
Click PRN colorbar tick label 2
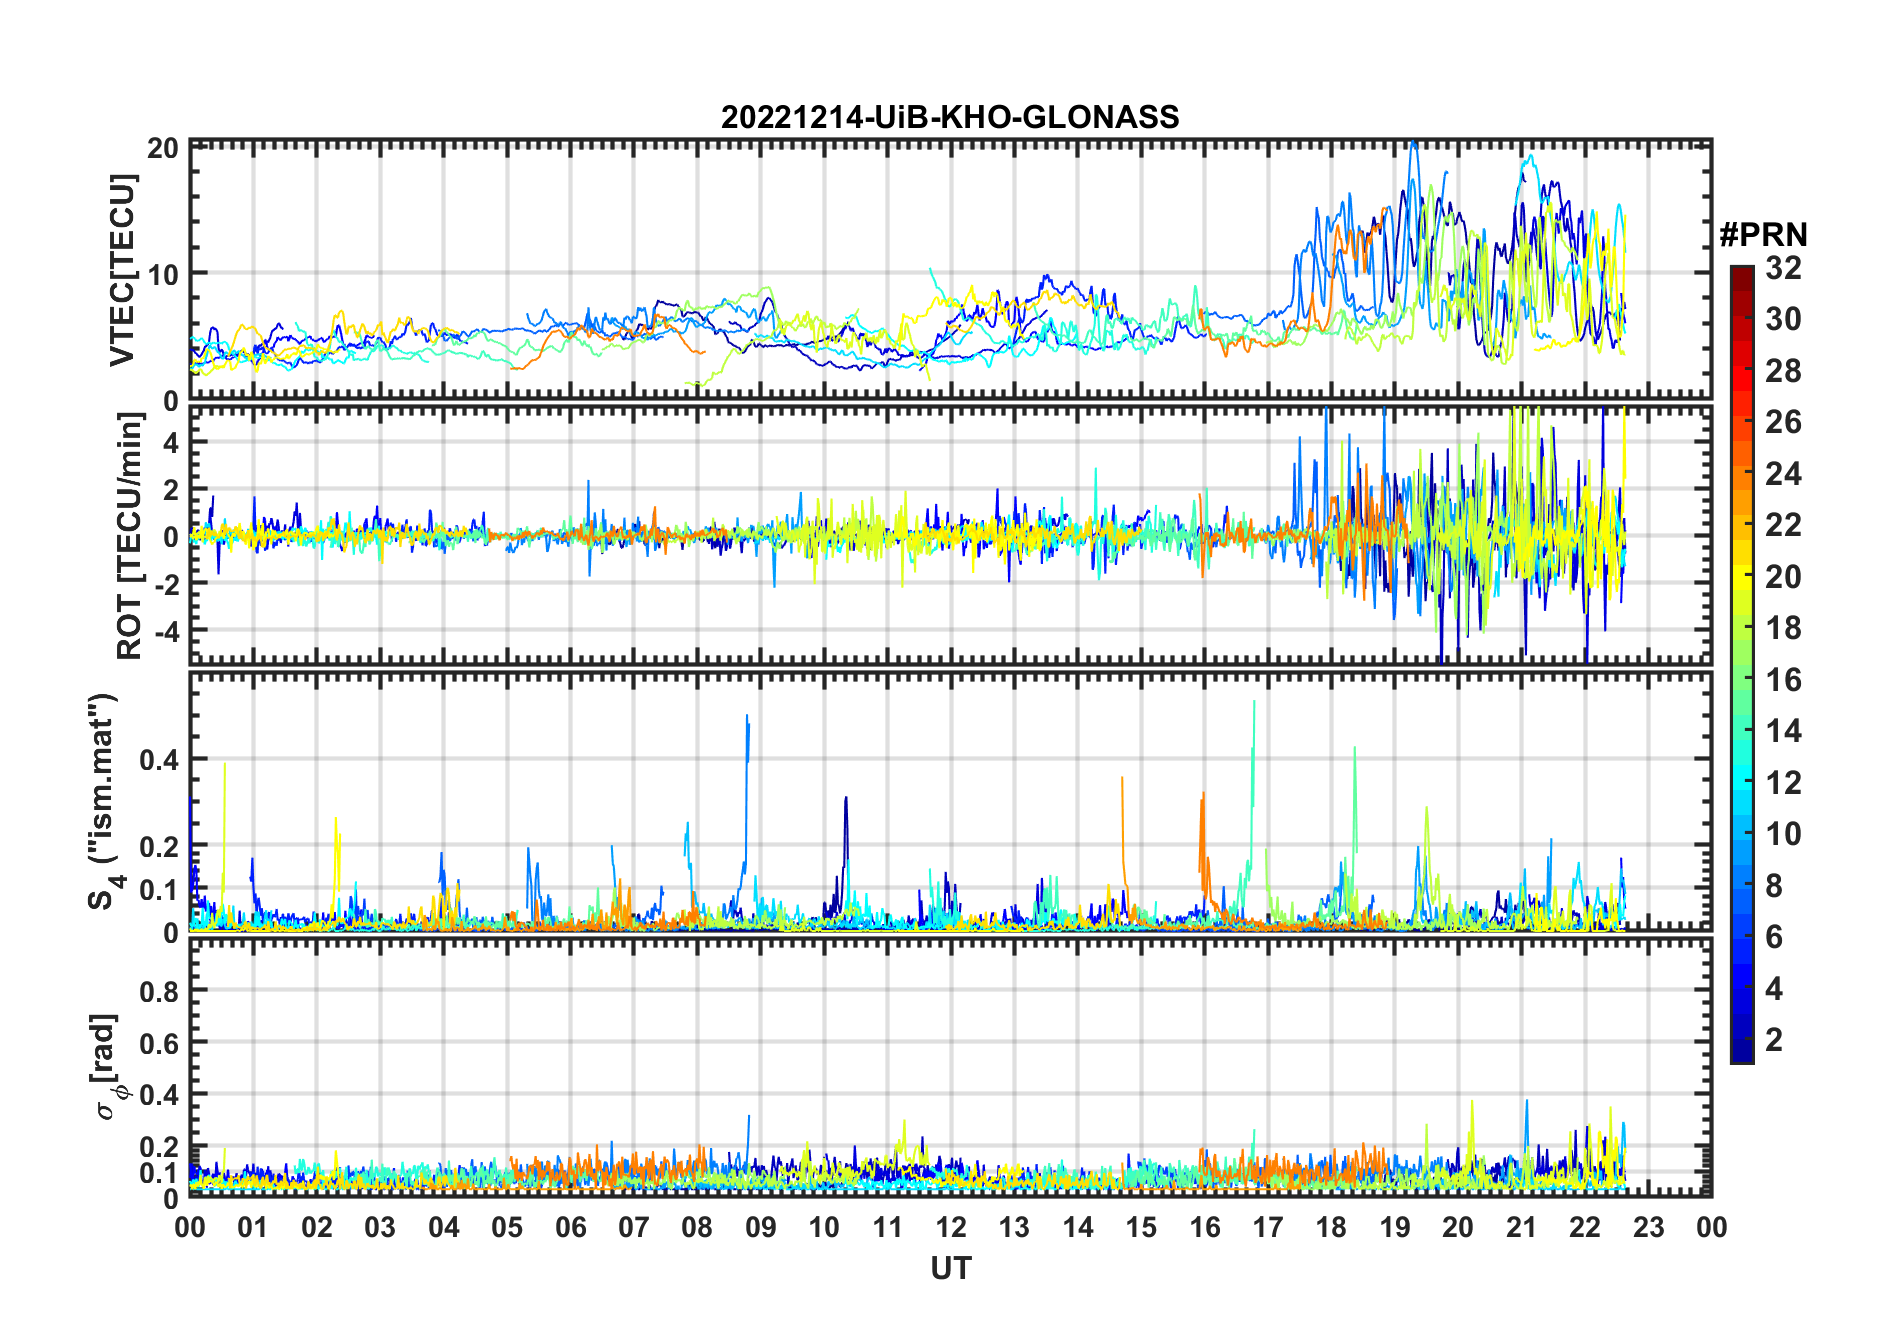[x=1774, y=1040]
